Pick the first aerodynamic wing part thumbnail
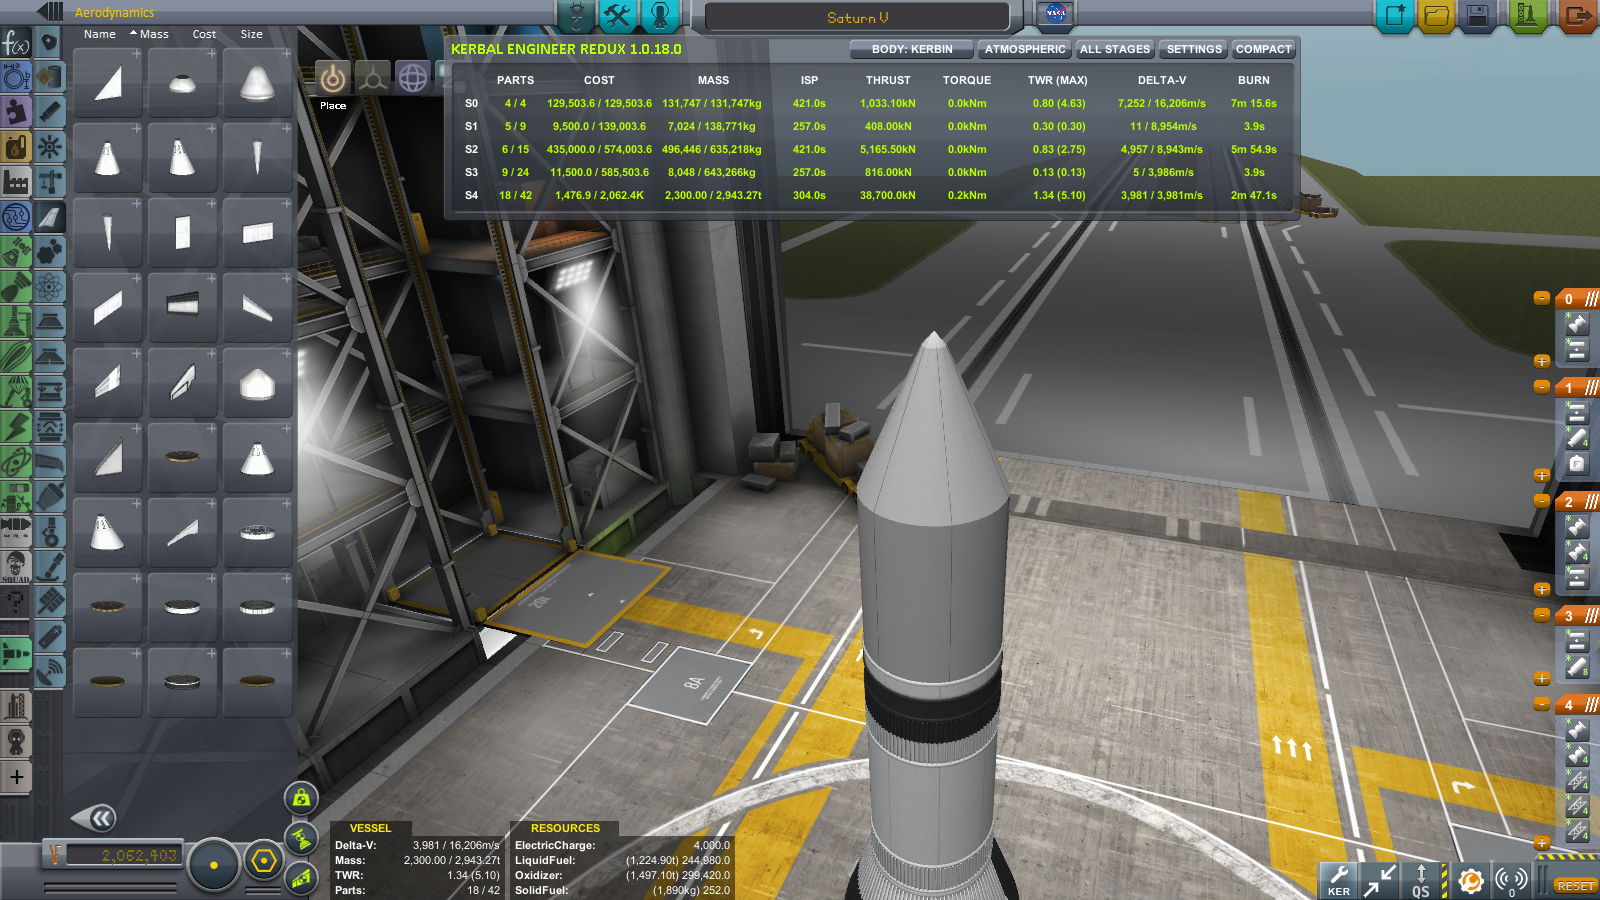 pyautogui.click(x=108, y=83)
